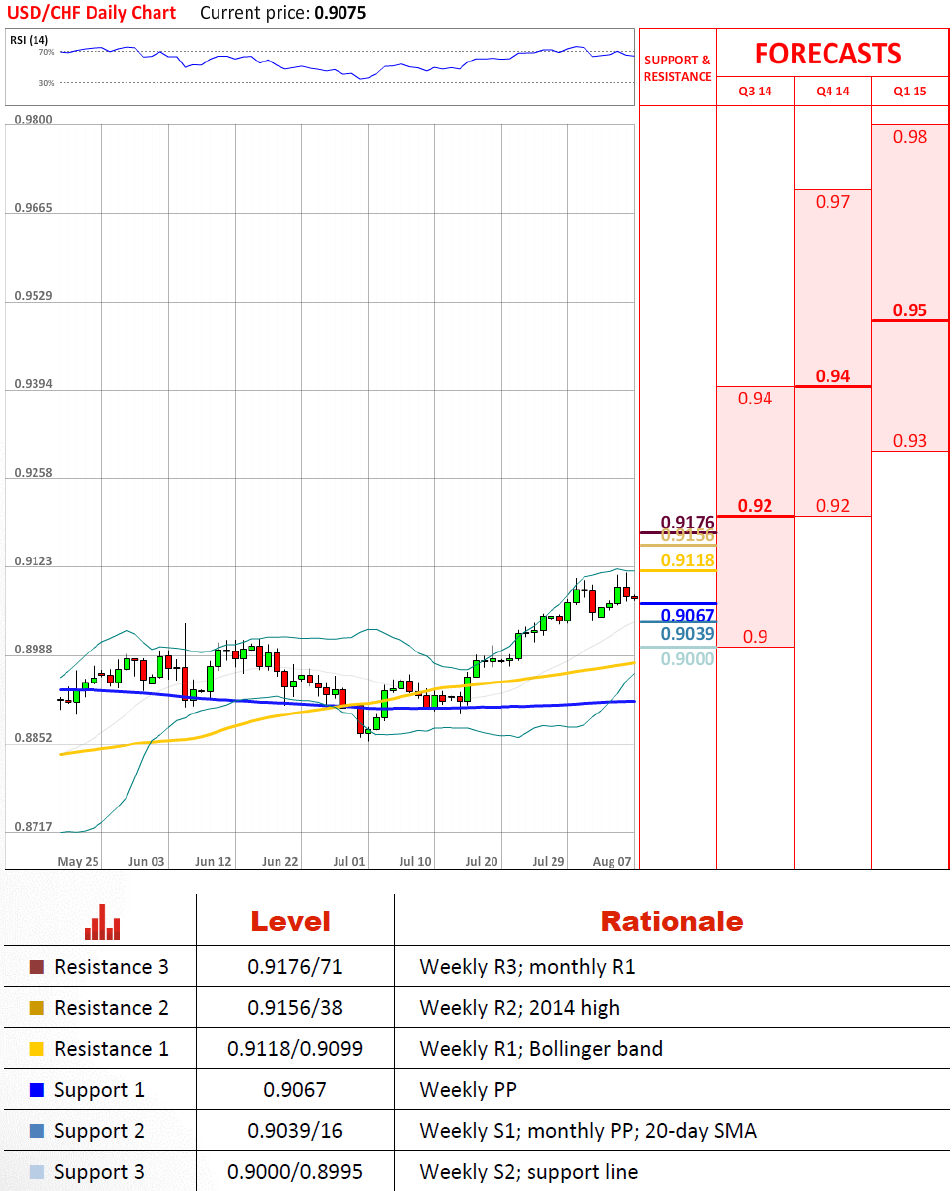
Task: Click the RSI (14) indicator label
Action: (29, 40)
